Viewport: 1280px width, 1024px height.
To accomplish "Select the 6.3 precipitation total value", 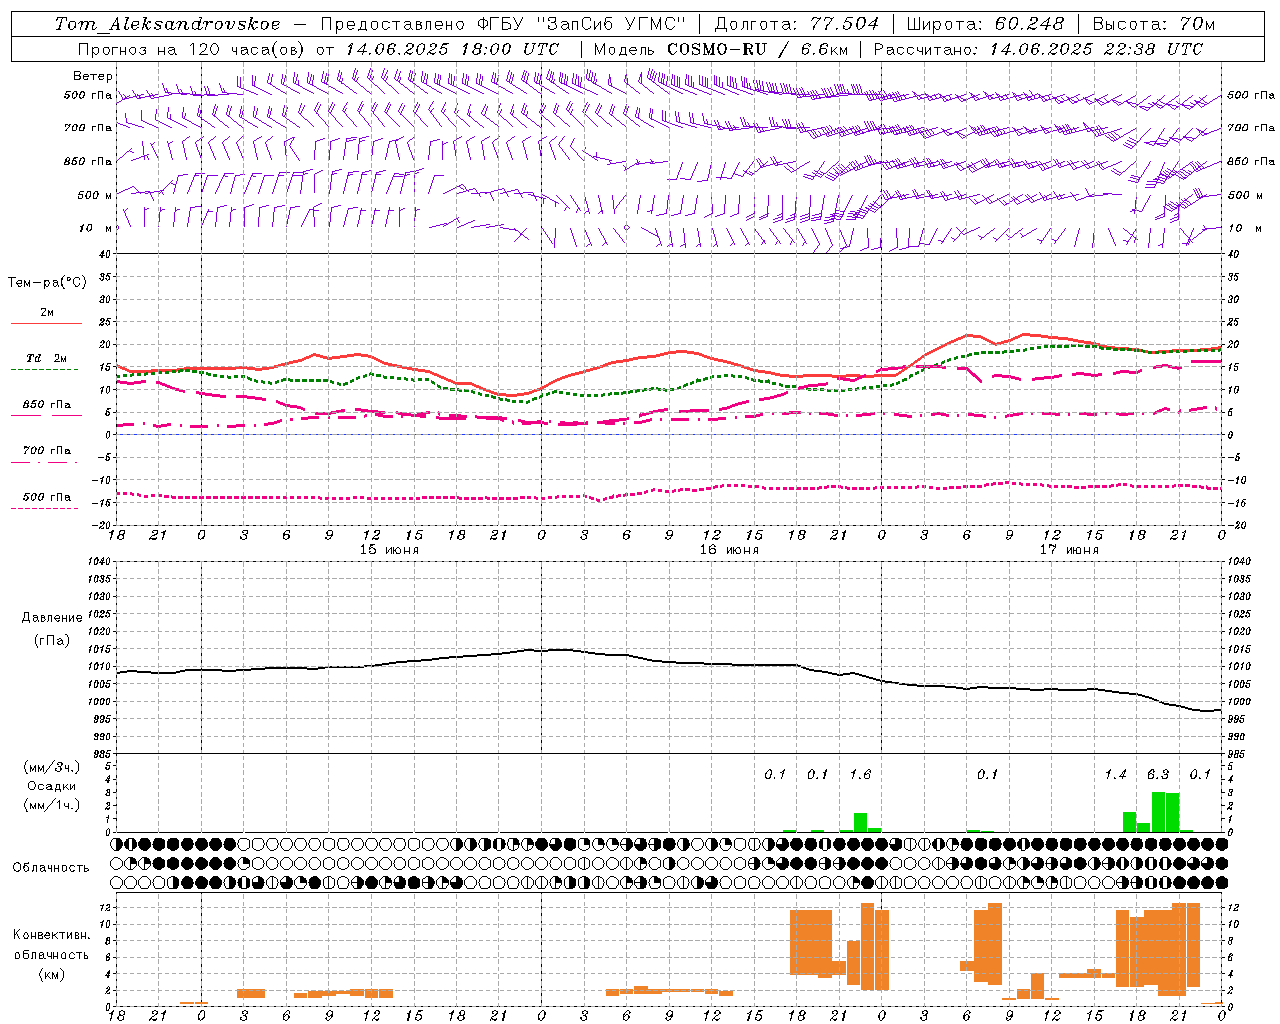I will 1158,774.
